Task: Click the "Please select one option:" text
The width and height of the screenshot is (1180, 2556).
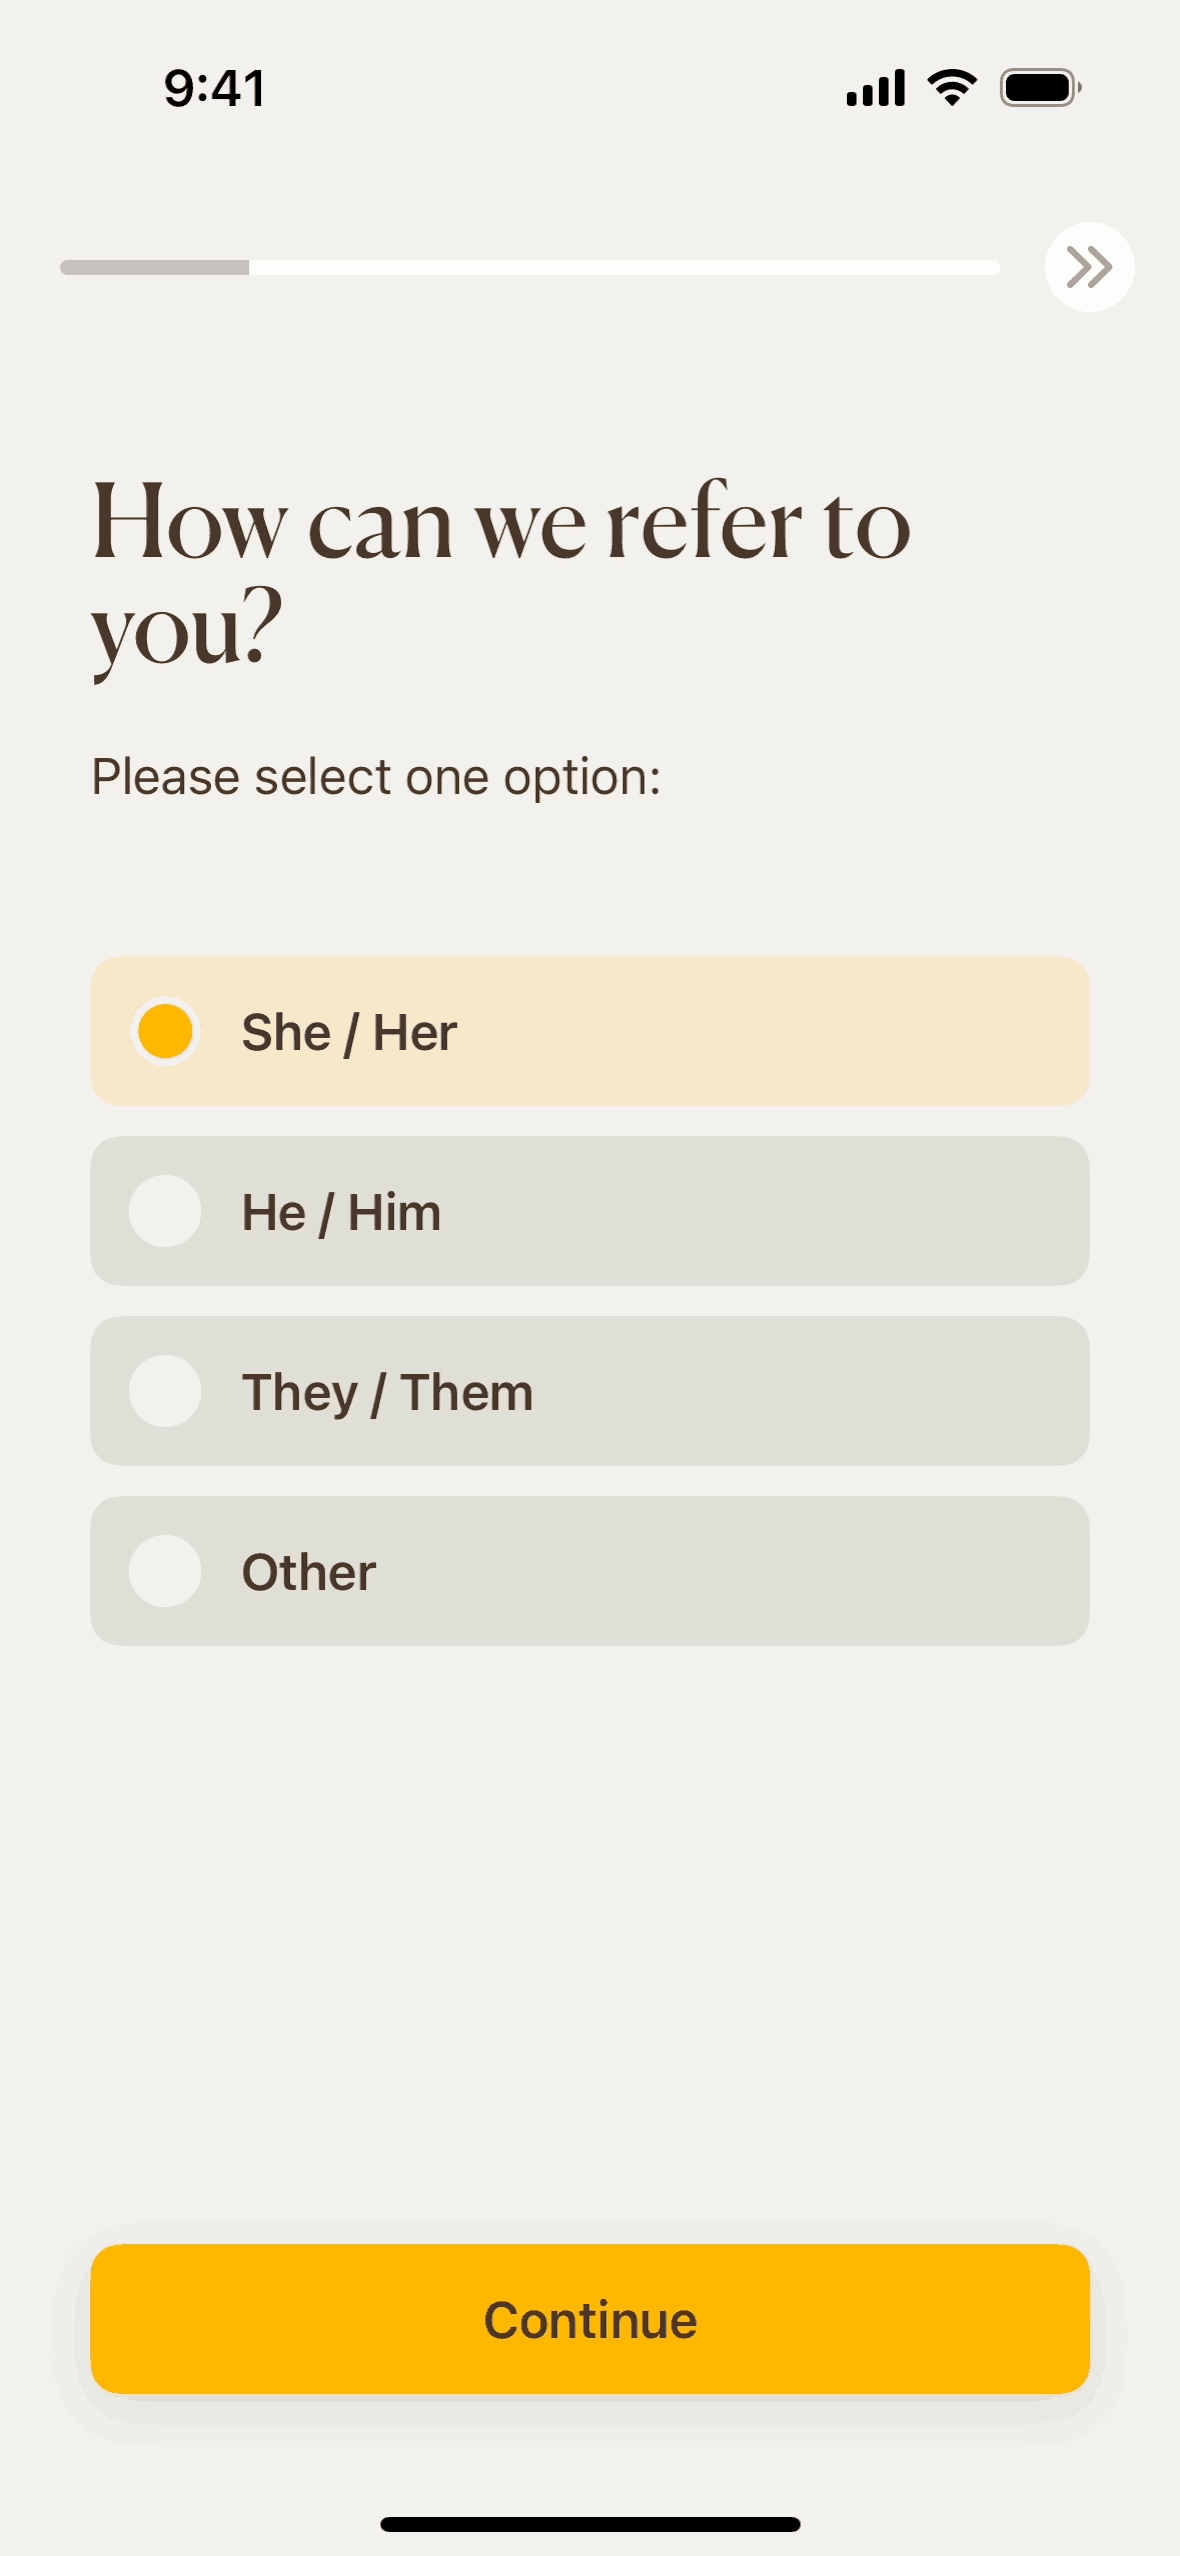Action: [376, 777]
